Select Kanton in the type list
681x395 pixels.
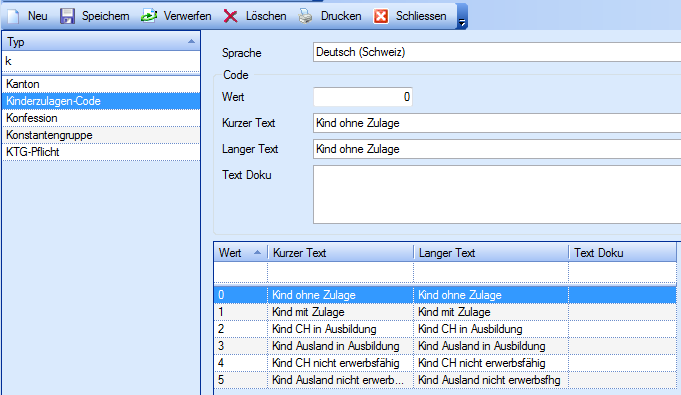click(x=101, y=84)
